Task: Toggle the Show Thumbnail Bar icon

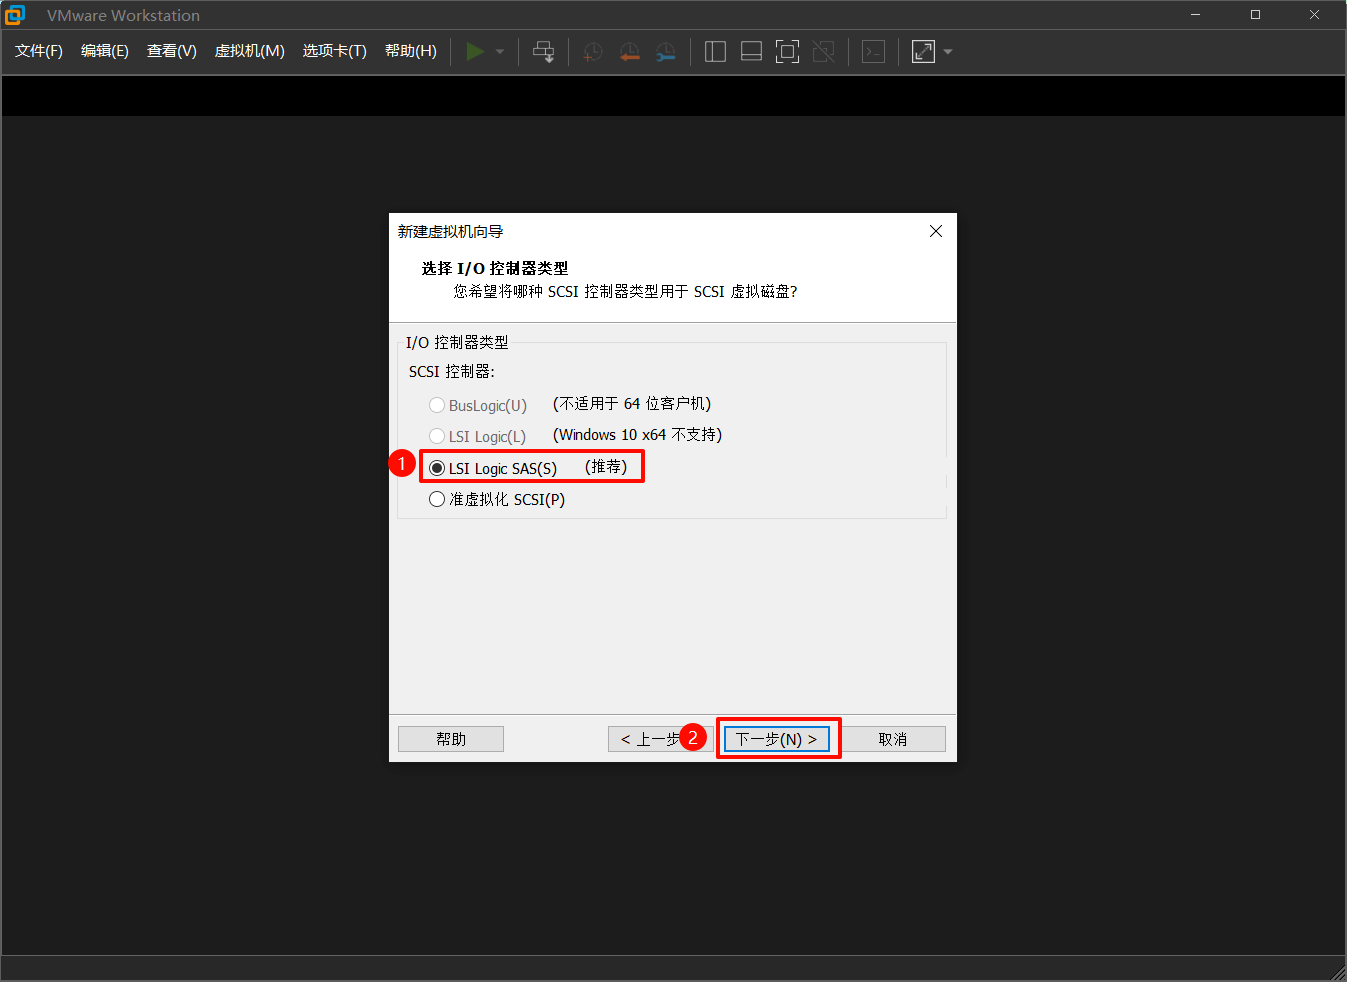Action: pos(751,51)
